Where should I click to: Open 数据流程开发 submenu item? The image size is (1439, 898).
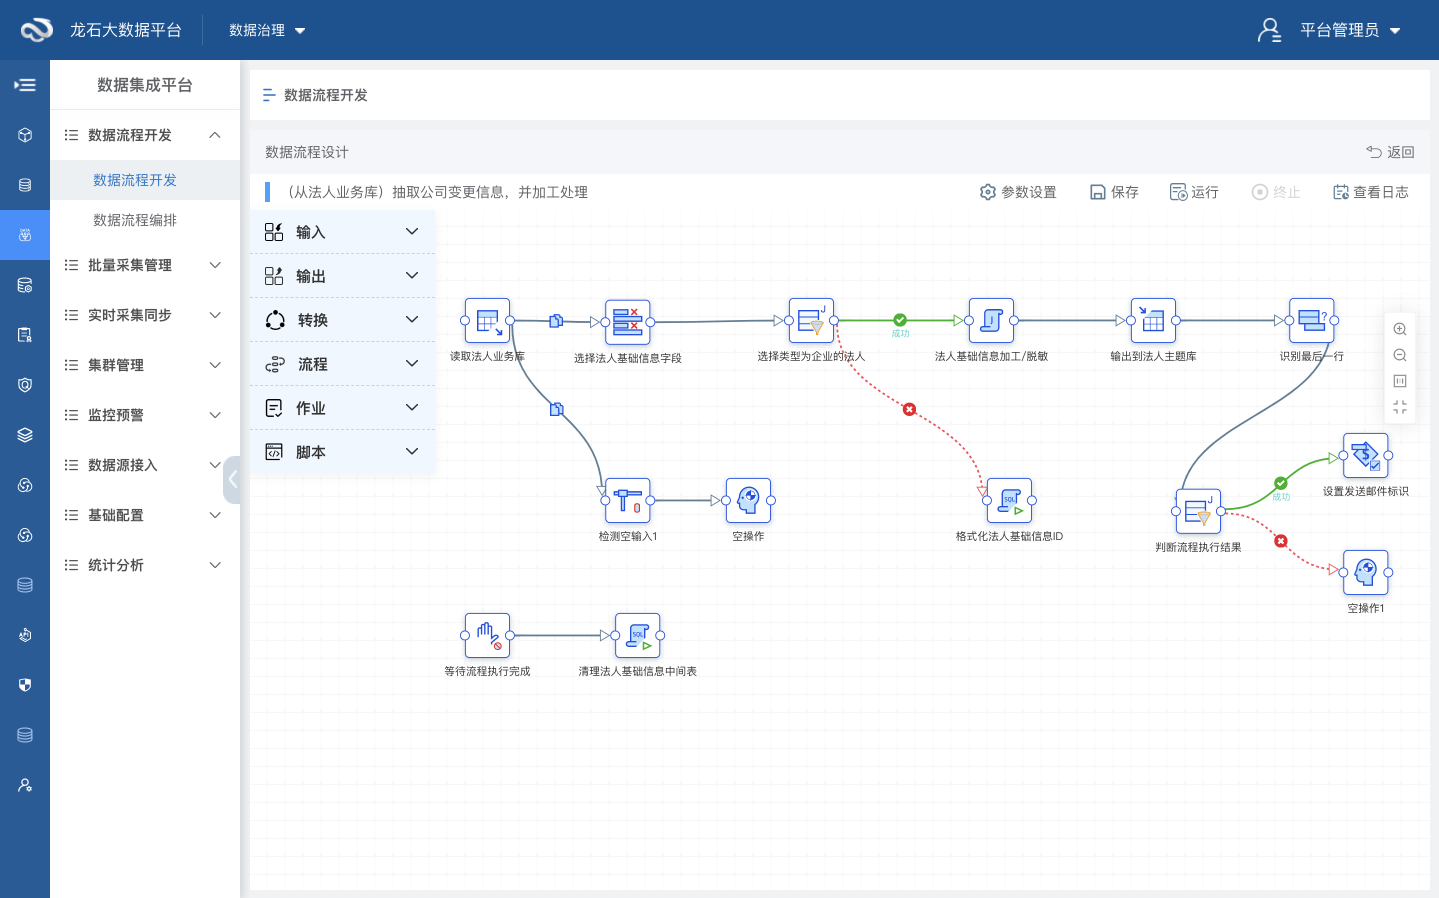coord(145,180)
